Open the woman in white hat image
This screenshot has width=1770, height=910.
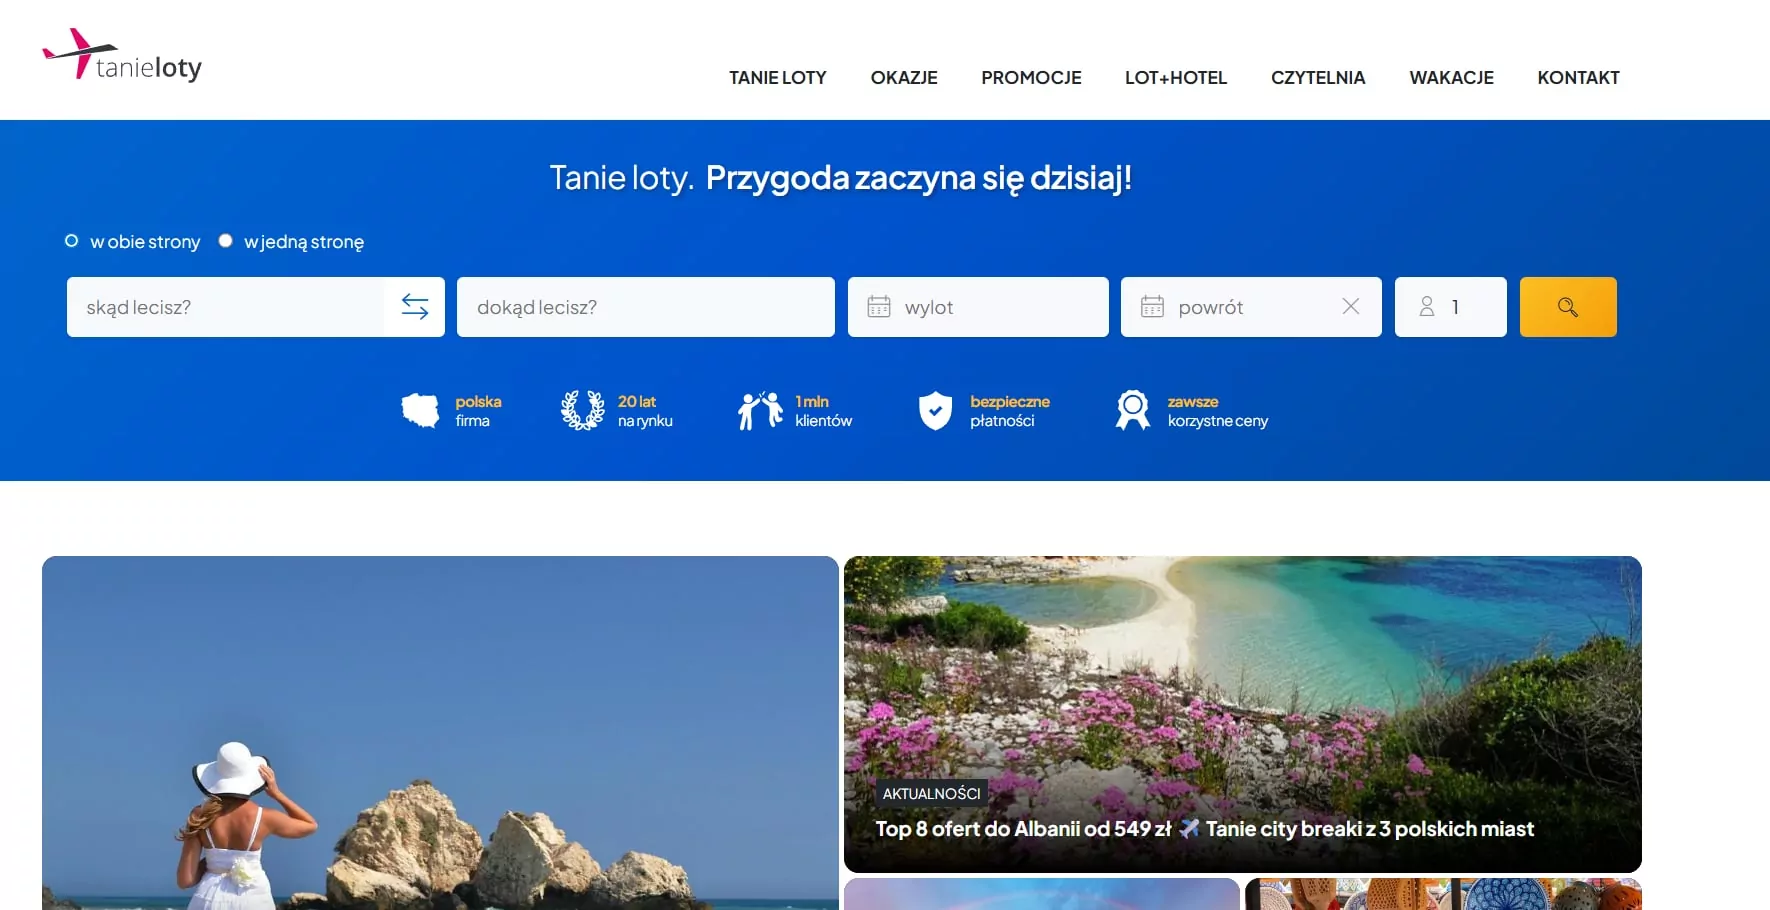point(440,732)
